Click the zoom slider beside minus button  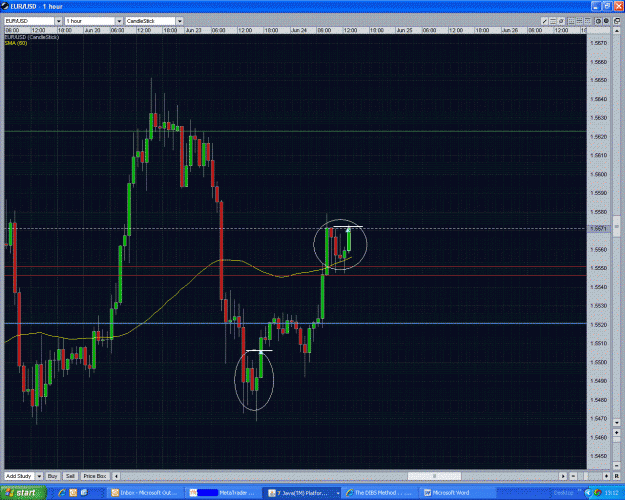click(x=587, y=476)
